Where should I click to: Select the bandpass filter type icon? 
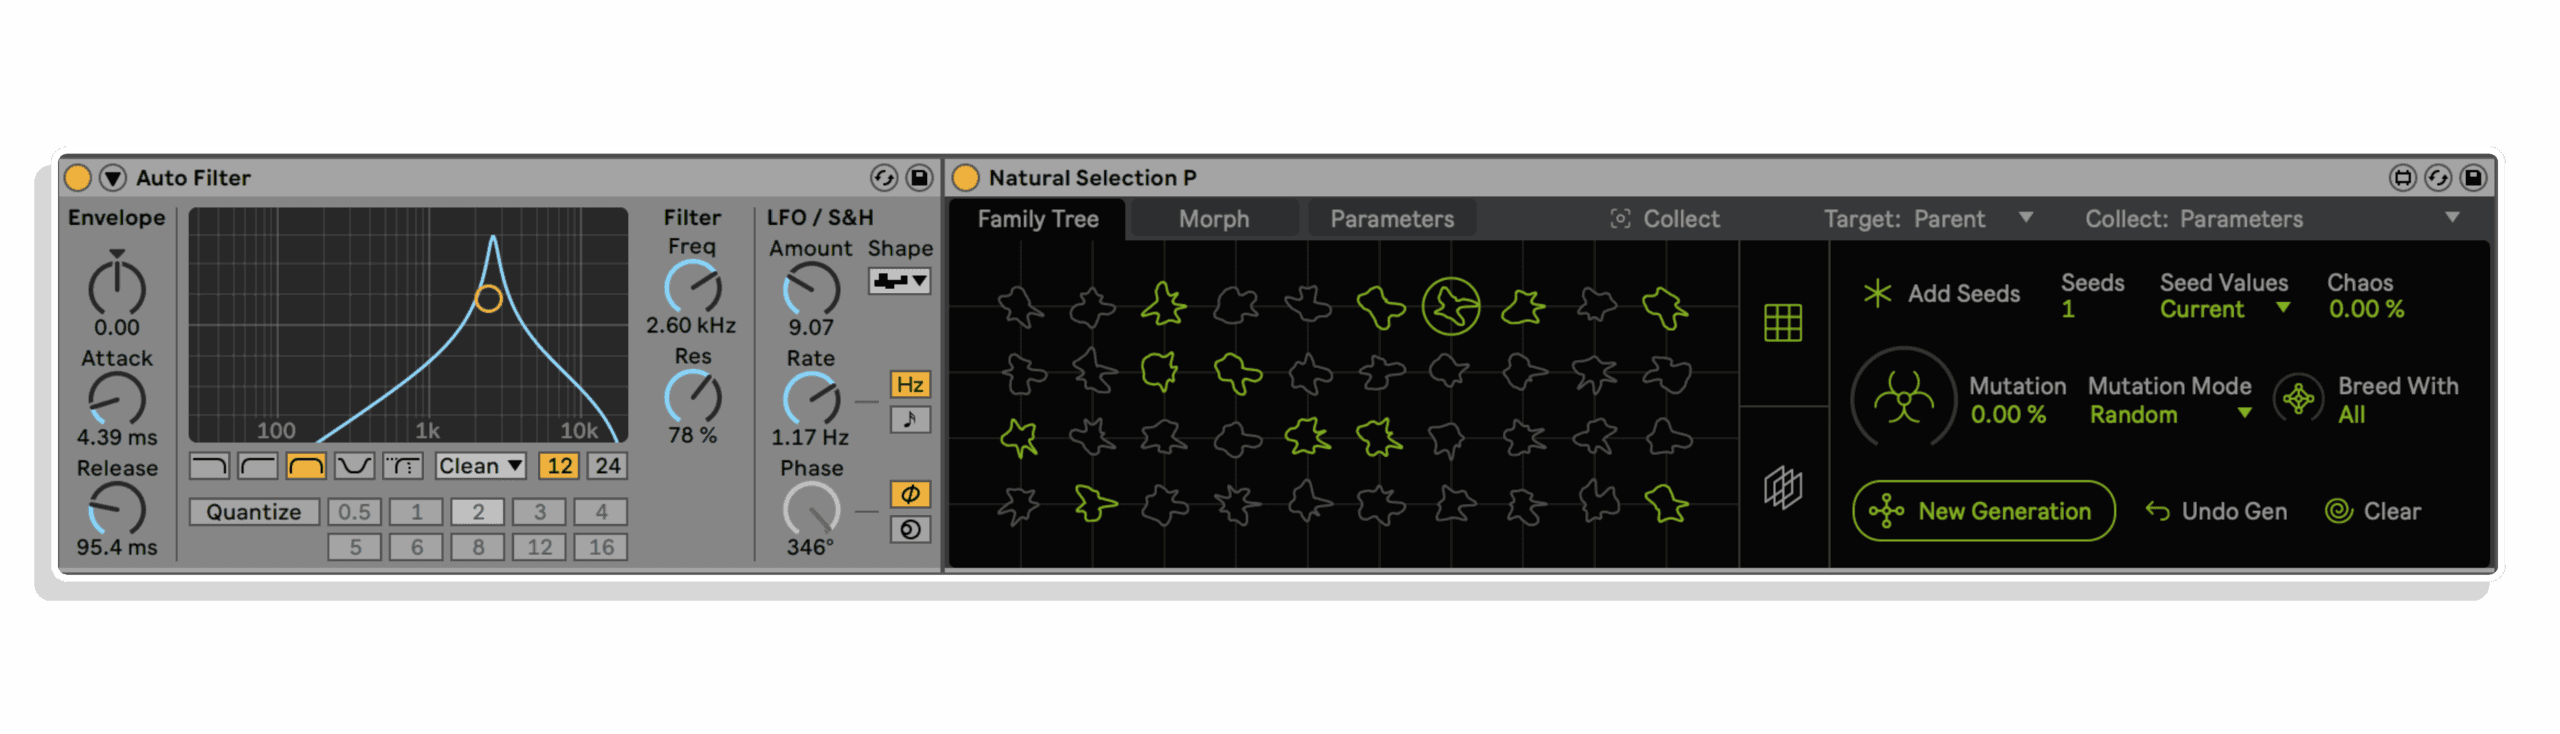click(x=306, y=466)
